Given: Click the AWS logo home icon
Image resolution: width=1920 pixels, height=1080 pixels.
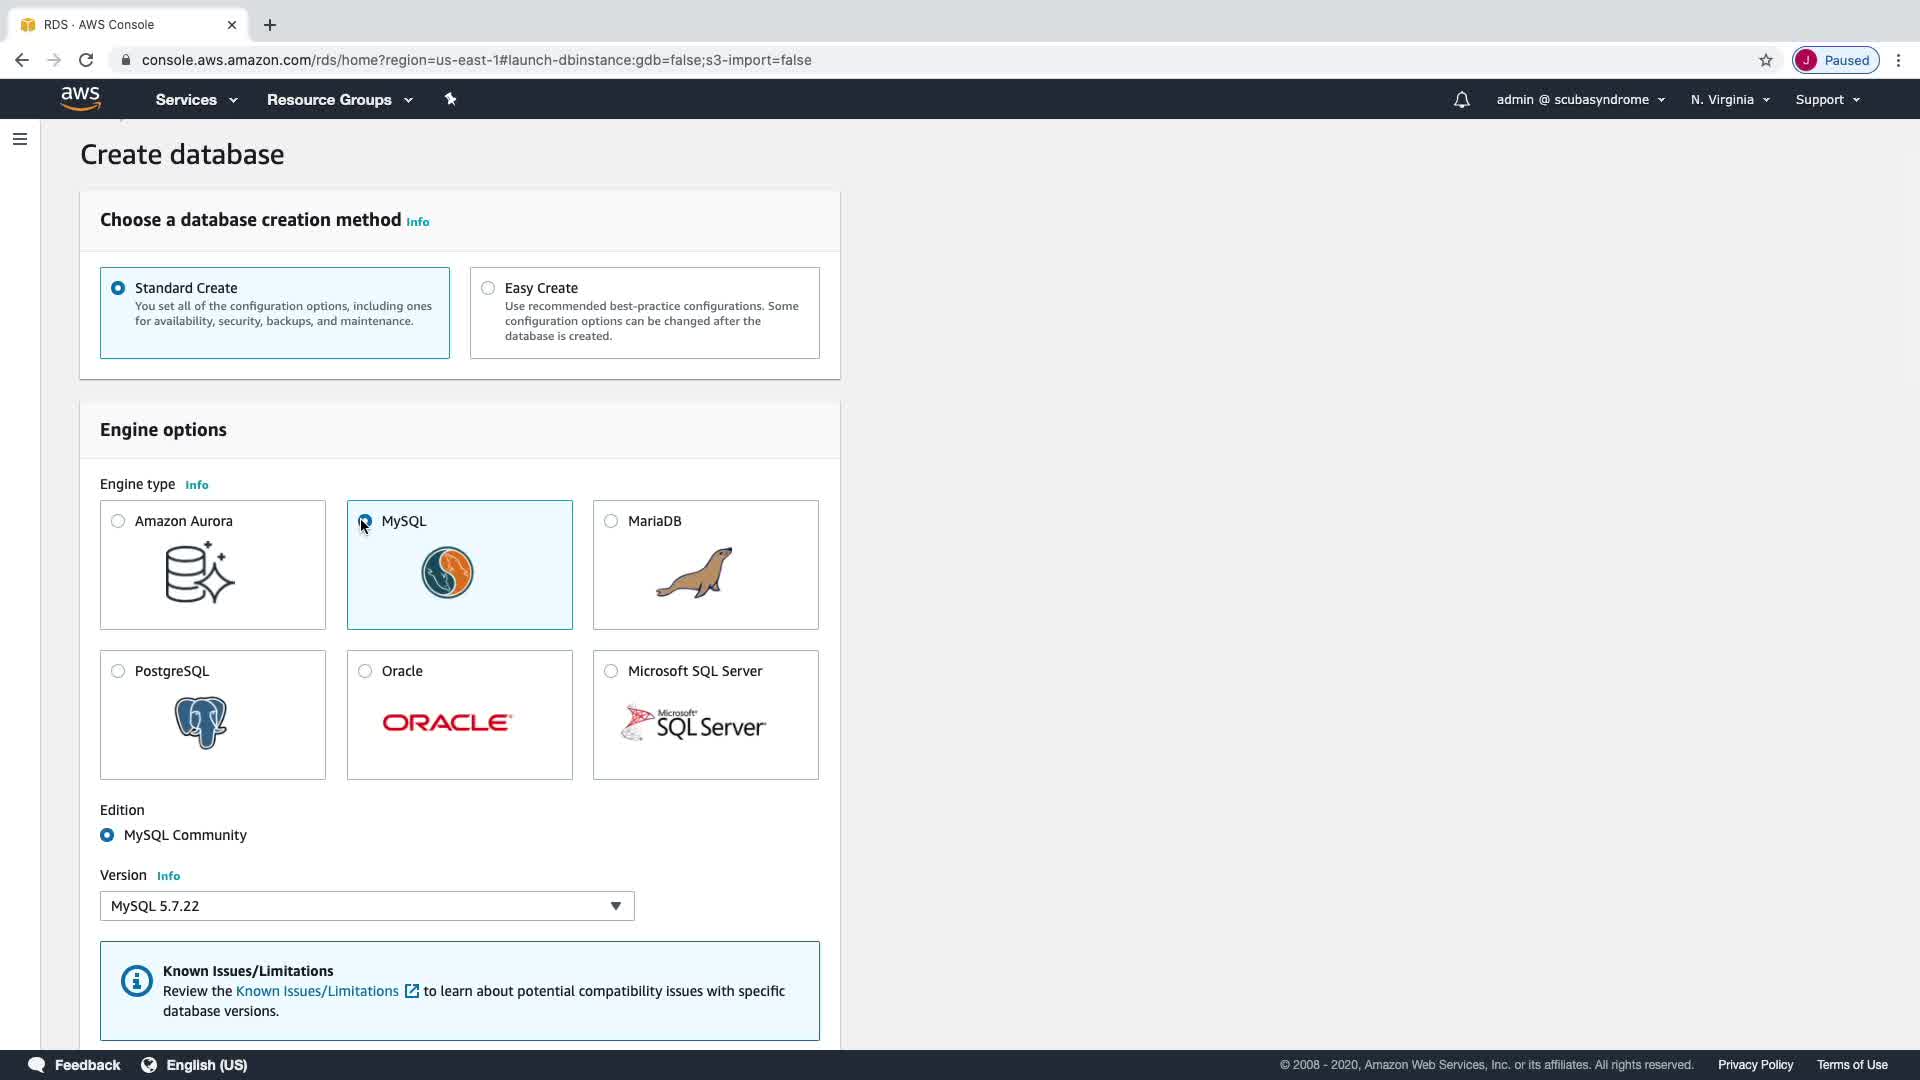Looking at the screenshot, I should (x=80, y=98).
